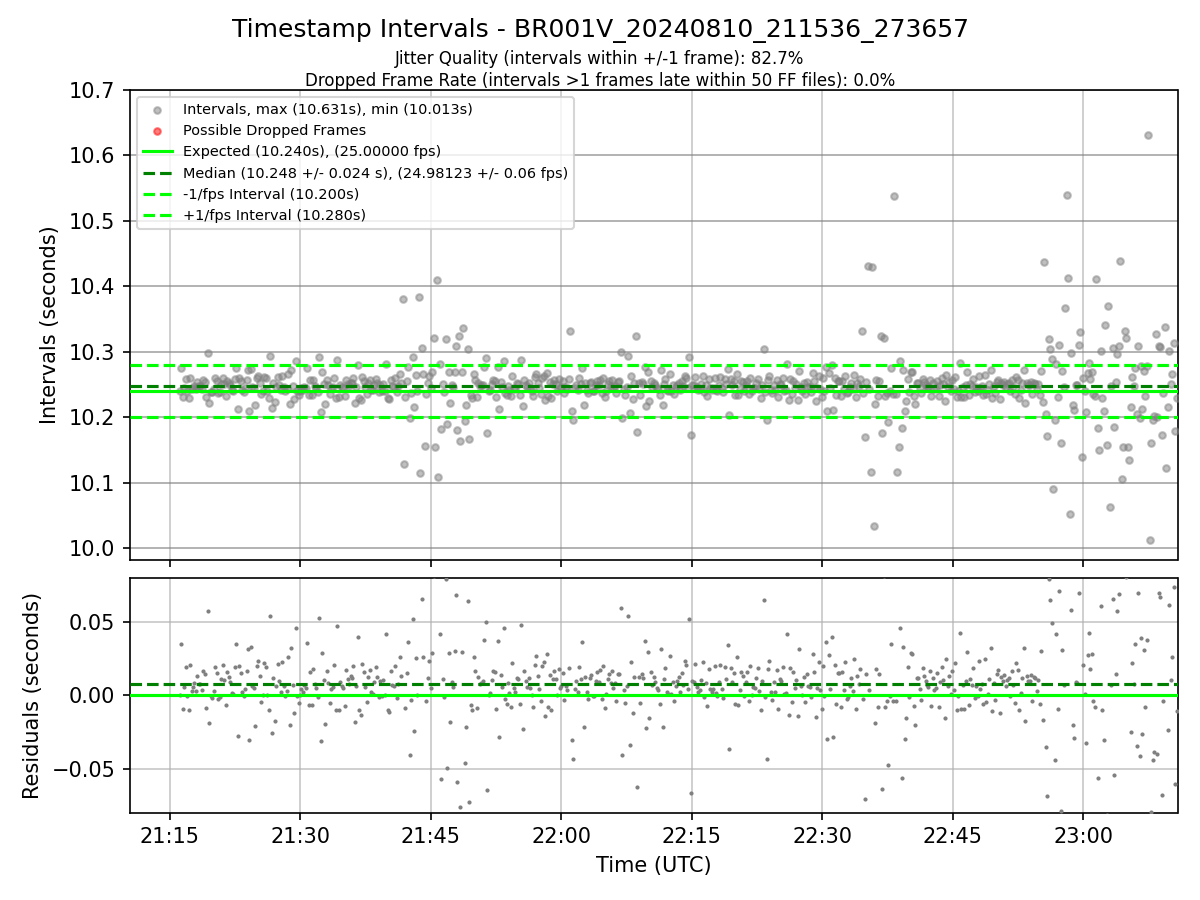Click the 10.4 y-axis tick label
Screen dimensions: 1200x900
coord(94,287)
